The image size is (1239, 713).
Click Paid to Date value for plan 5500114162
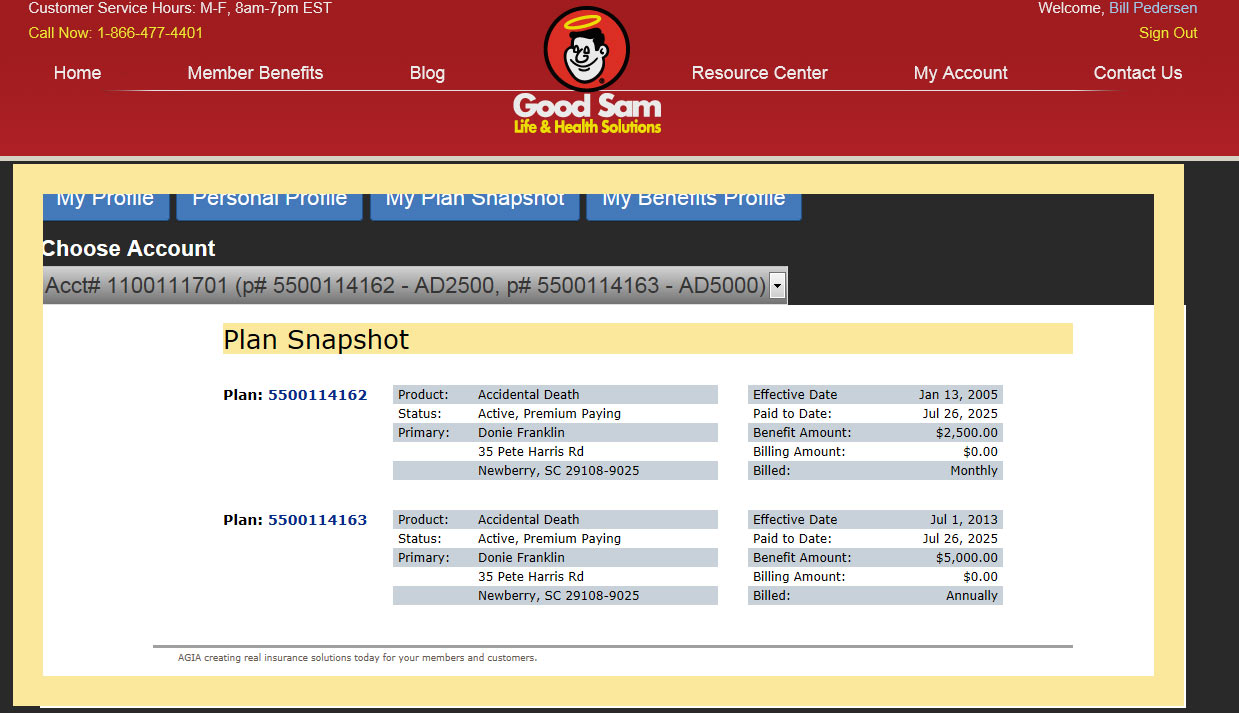click(x=960, y=414)
